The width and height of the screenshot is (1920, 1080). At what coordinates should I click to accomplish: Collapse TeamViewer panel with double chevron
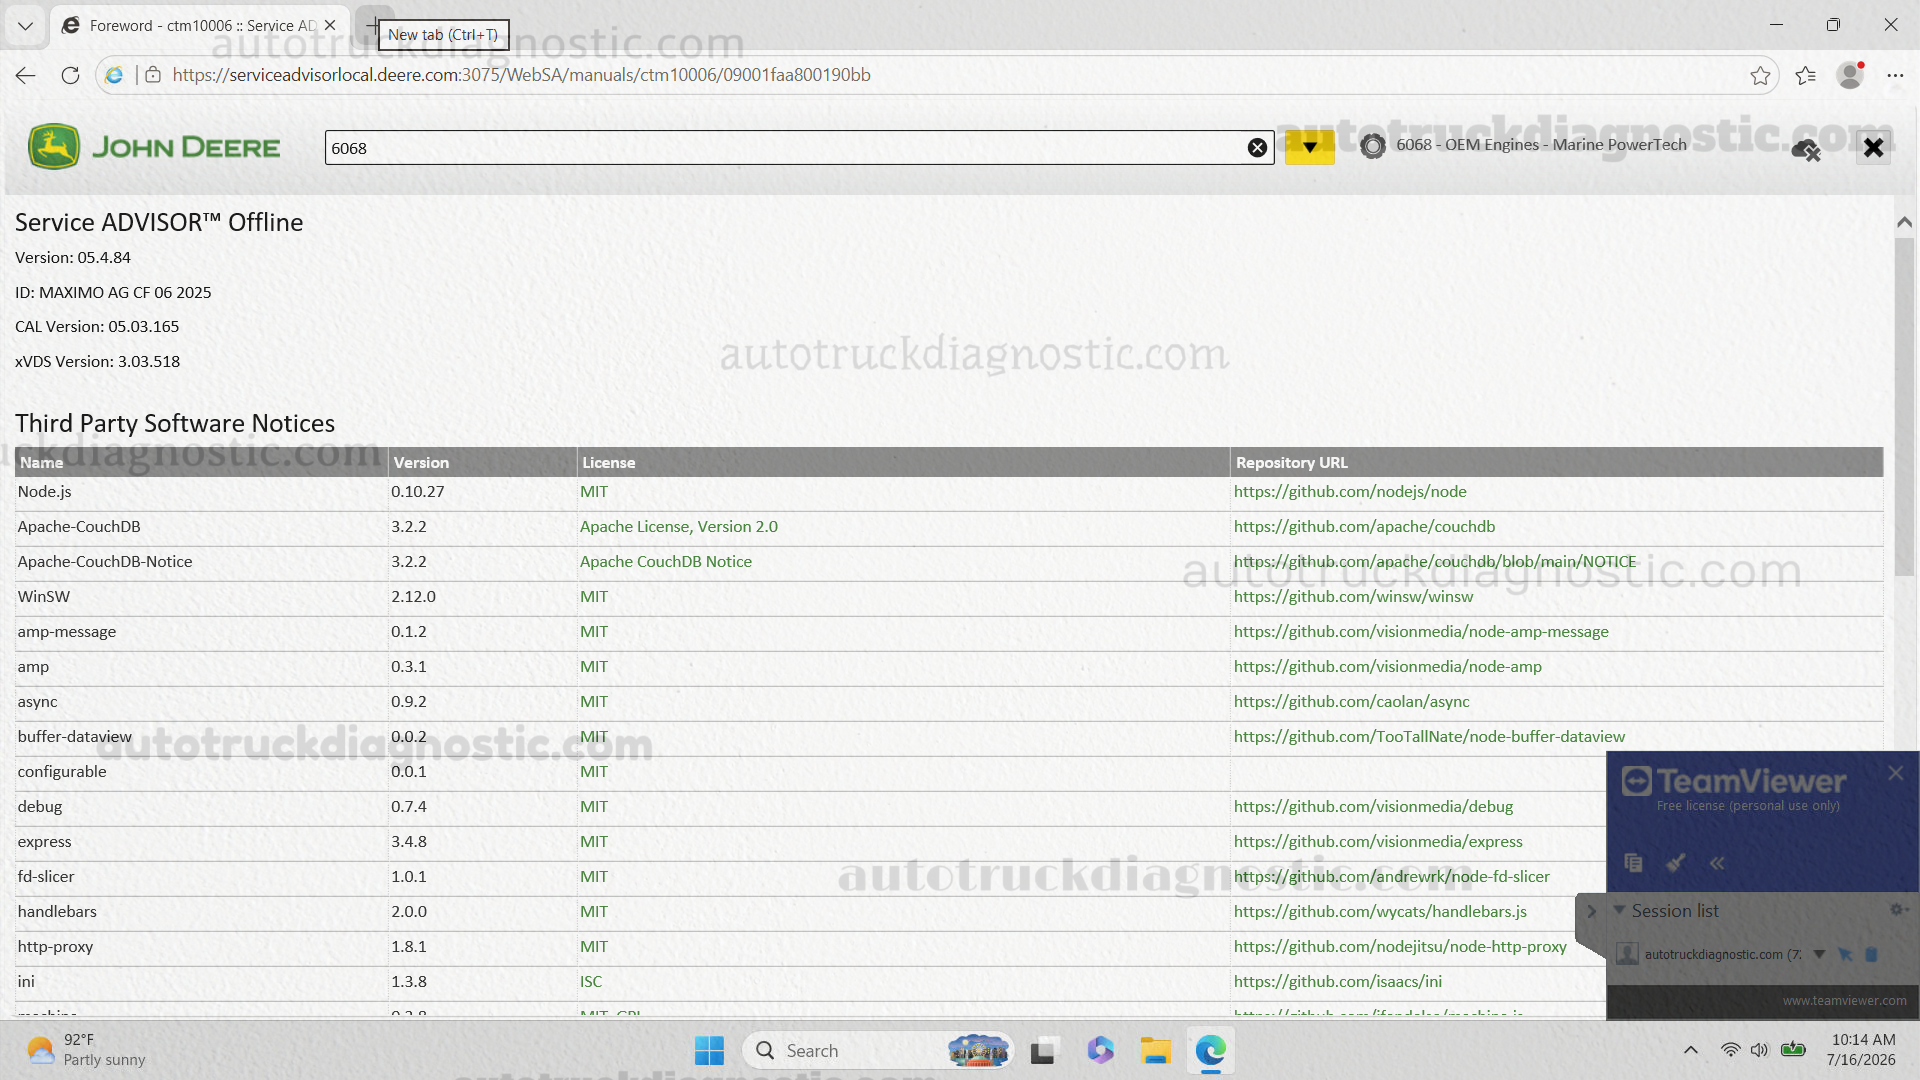(1717, 863)
